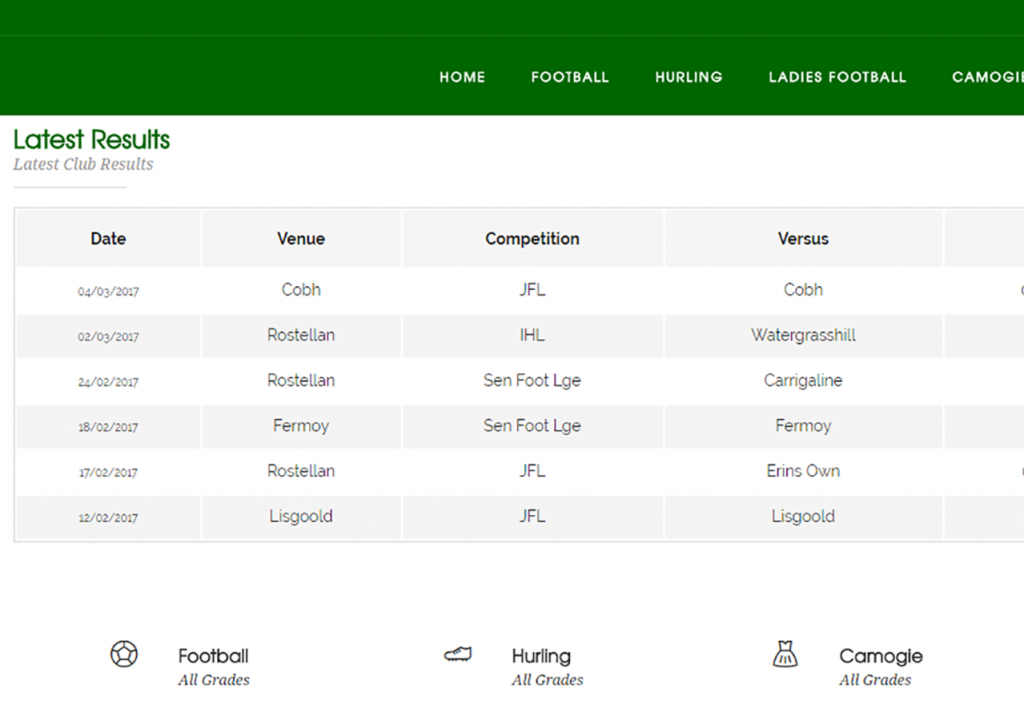Click Fermoy in the Versus column
1024x721 pixels.
803,426
